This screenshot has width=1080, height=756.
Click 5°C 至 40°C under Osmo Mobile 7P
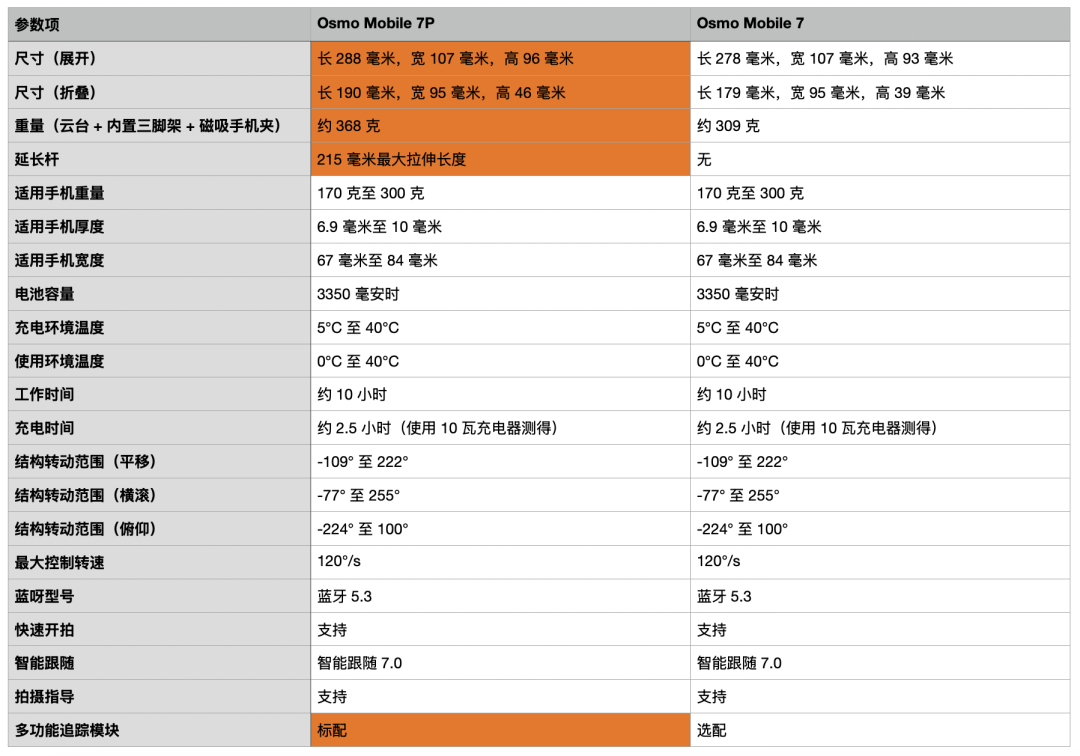click(x=500, y=328)
